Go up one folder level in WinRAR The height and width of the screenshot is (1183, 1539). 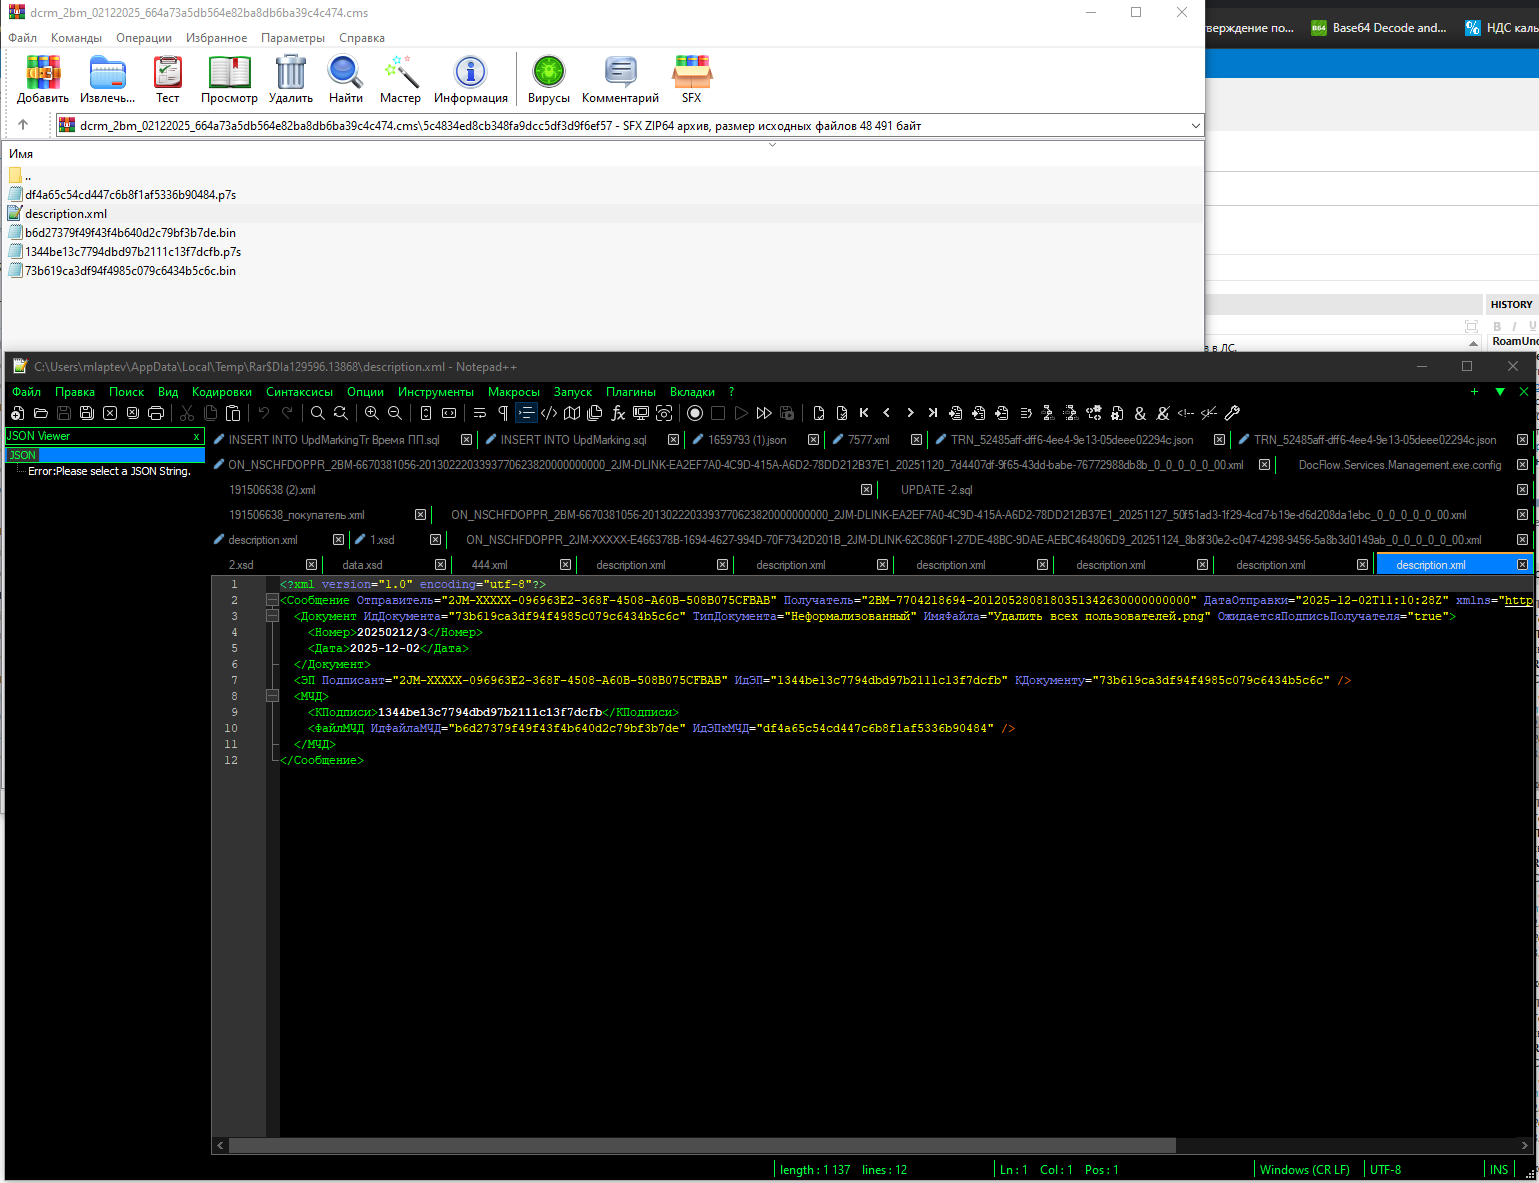pos(23,125)
